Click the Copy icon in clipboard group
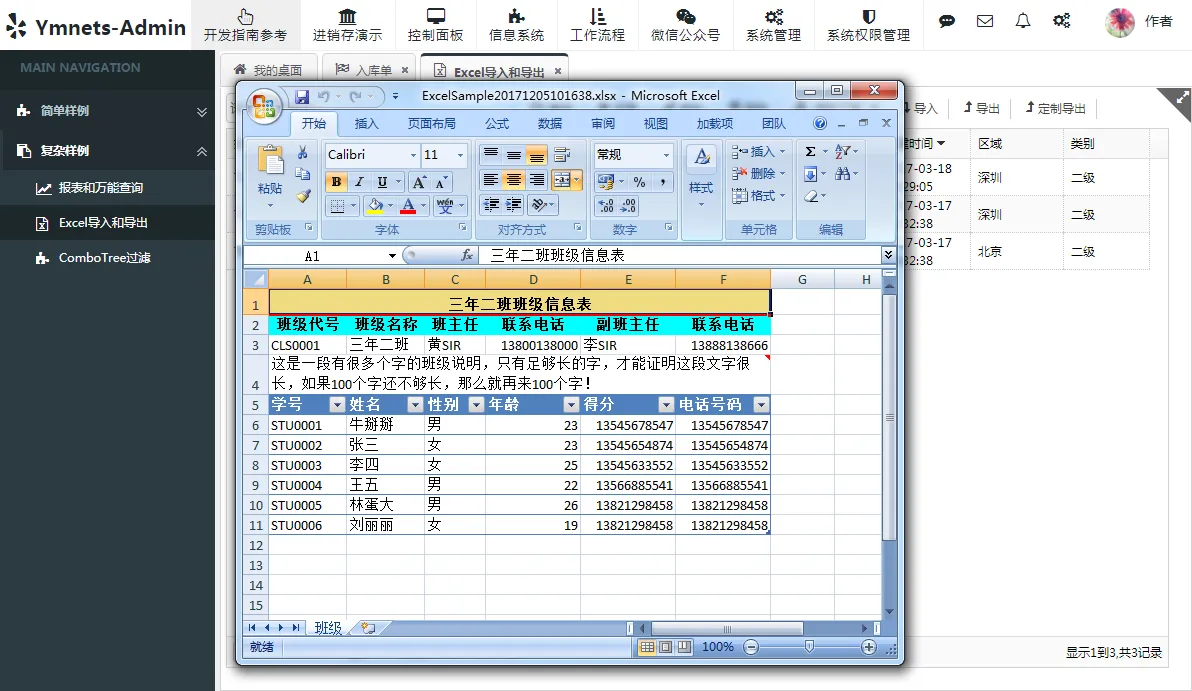This screenshot has width=1192, height=691. coord(303,174)
